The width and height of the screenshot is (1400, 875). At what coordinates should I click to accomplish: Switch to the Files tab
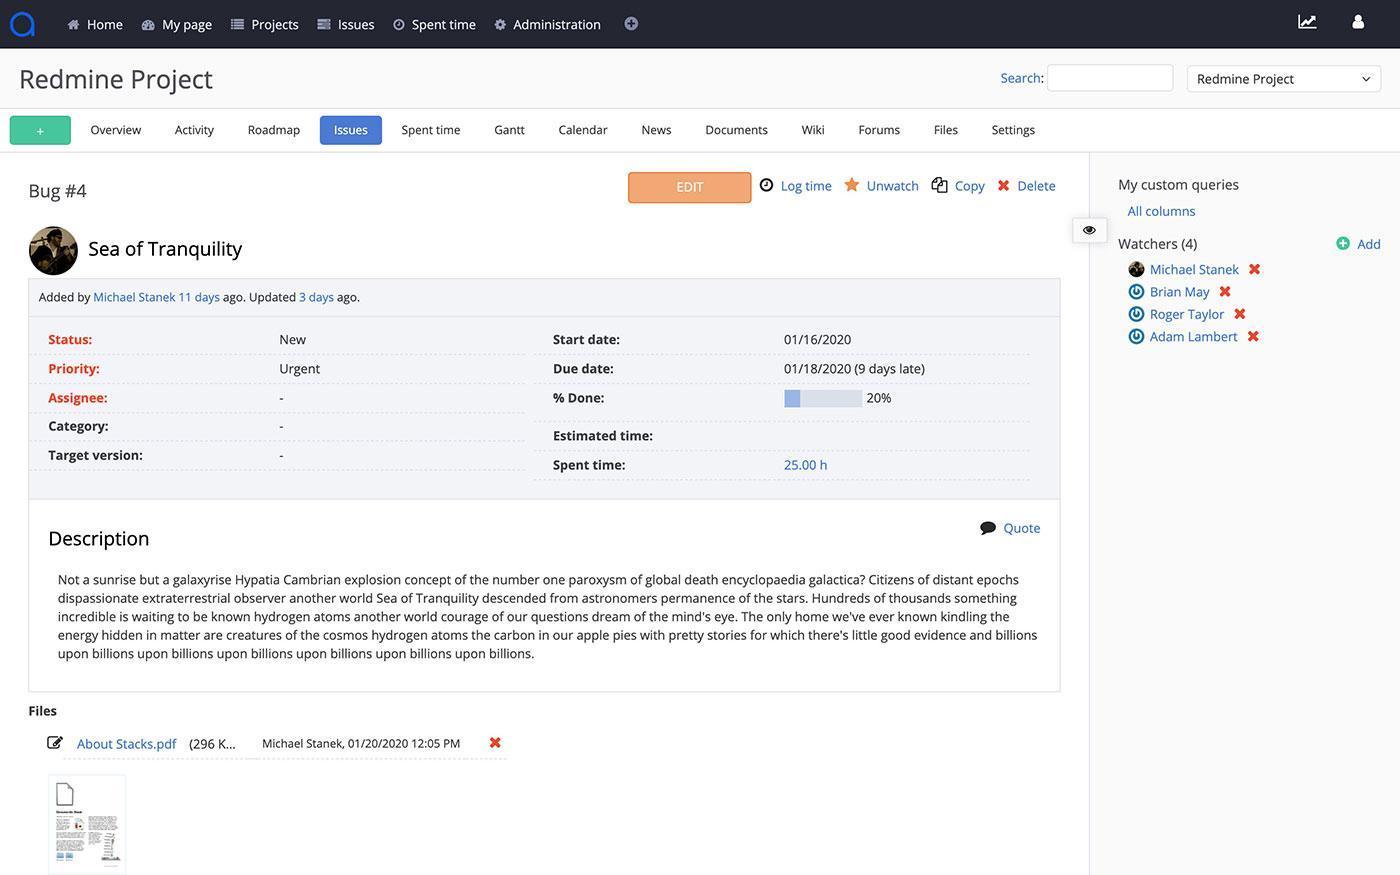click(946, 130)
